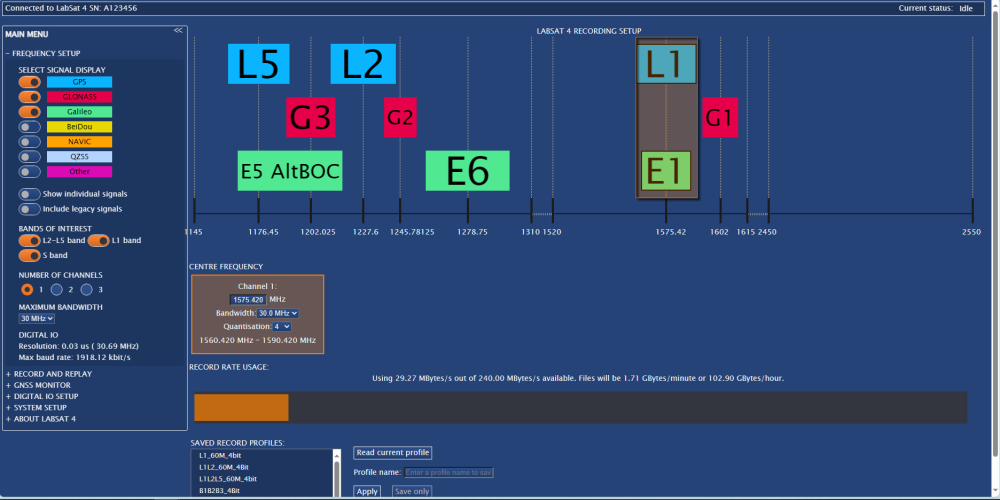Select 3 channels radio button
1000x500 pixels.
87,290
